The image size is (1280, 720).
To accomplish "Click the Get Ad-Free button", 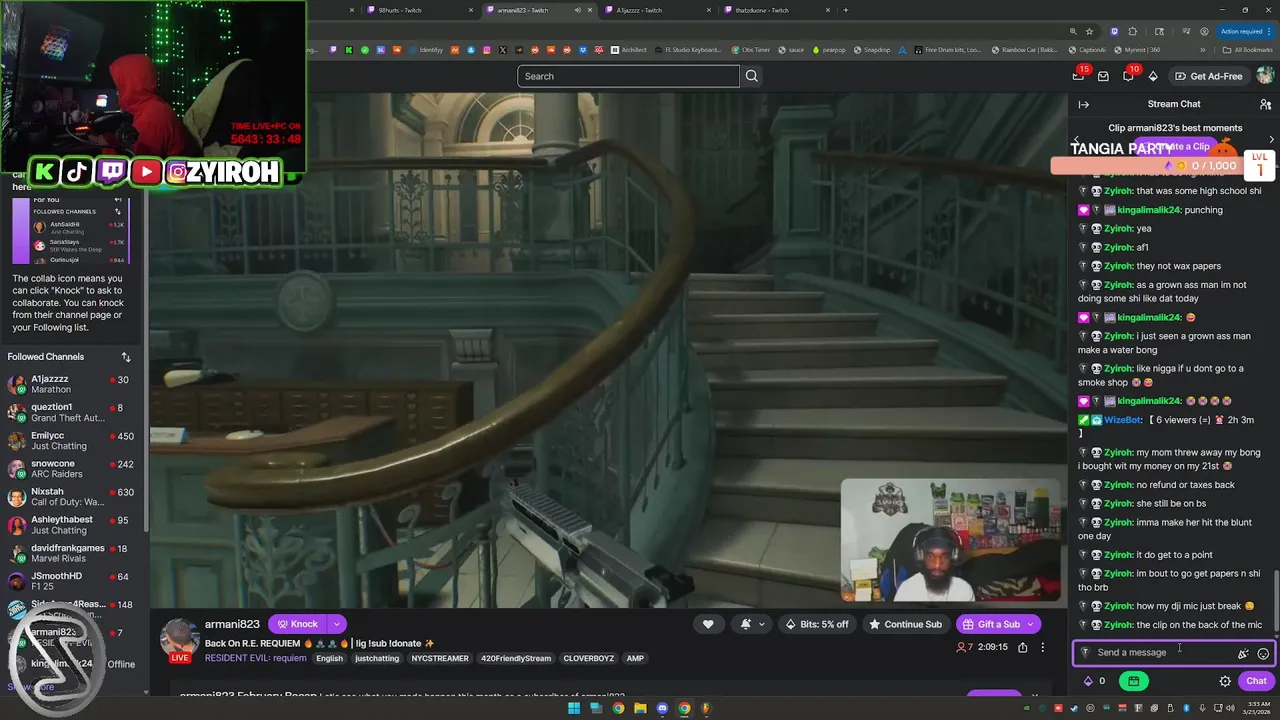I will [1209, 76].
